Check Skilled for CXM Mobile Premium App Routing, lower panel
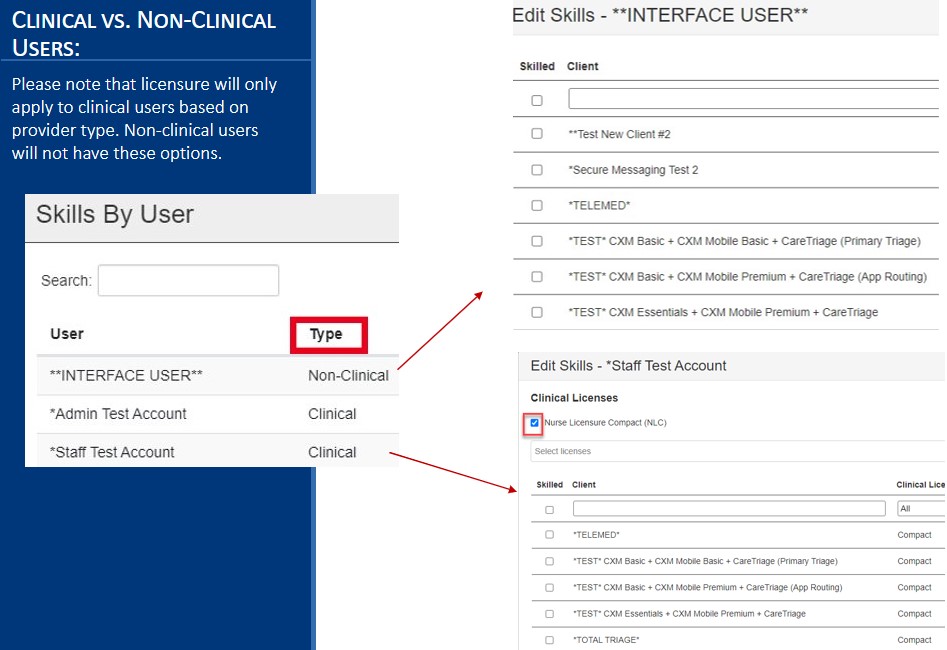This screenshot has width=947, height=650. click(549, 588)
